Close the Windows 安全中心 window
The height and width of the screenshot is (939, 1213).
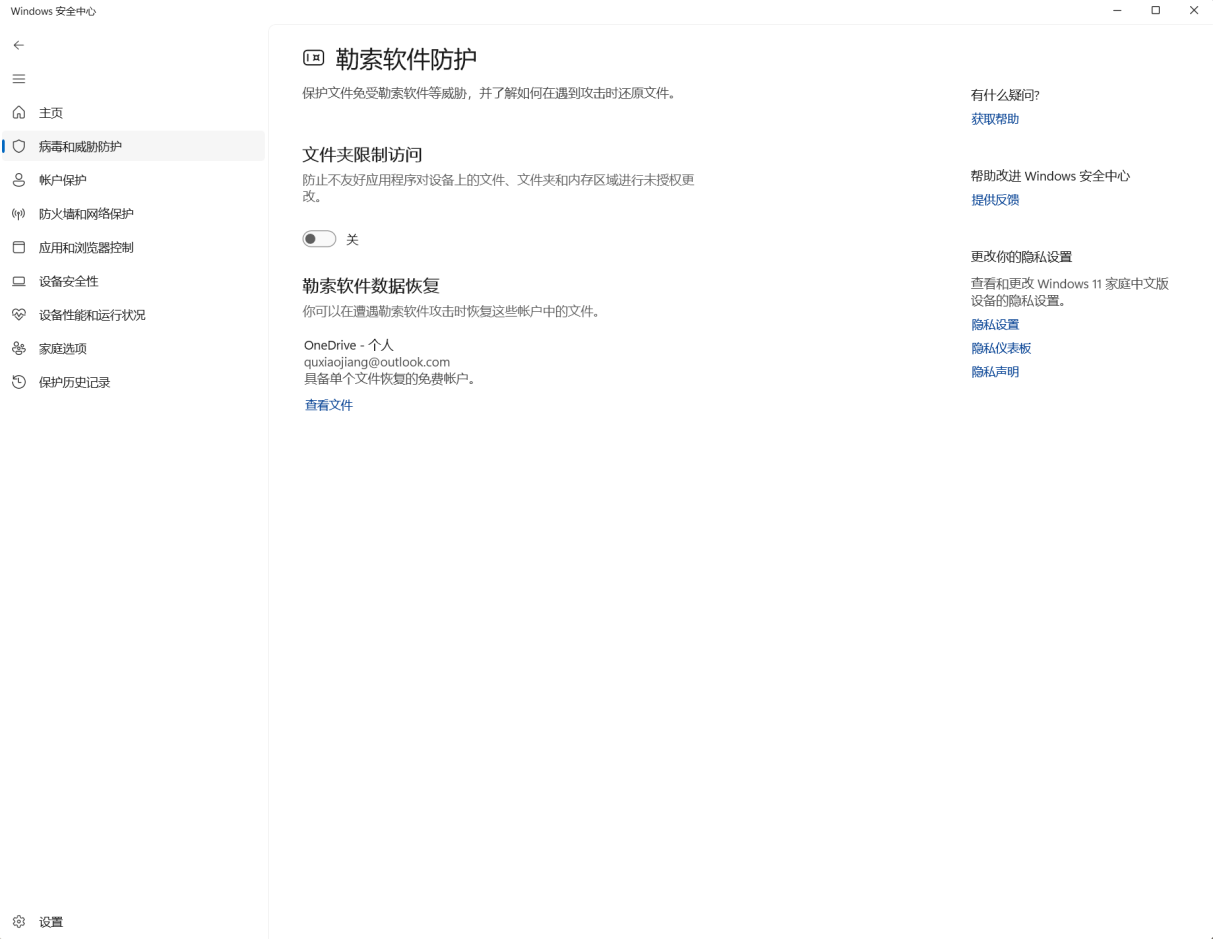coord(1194,11)
